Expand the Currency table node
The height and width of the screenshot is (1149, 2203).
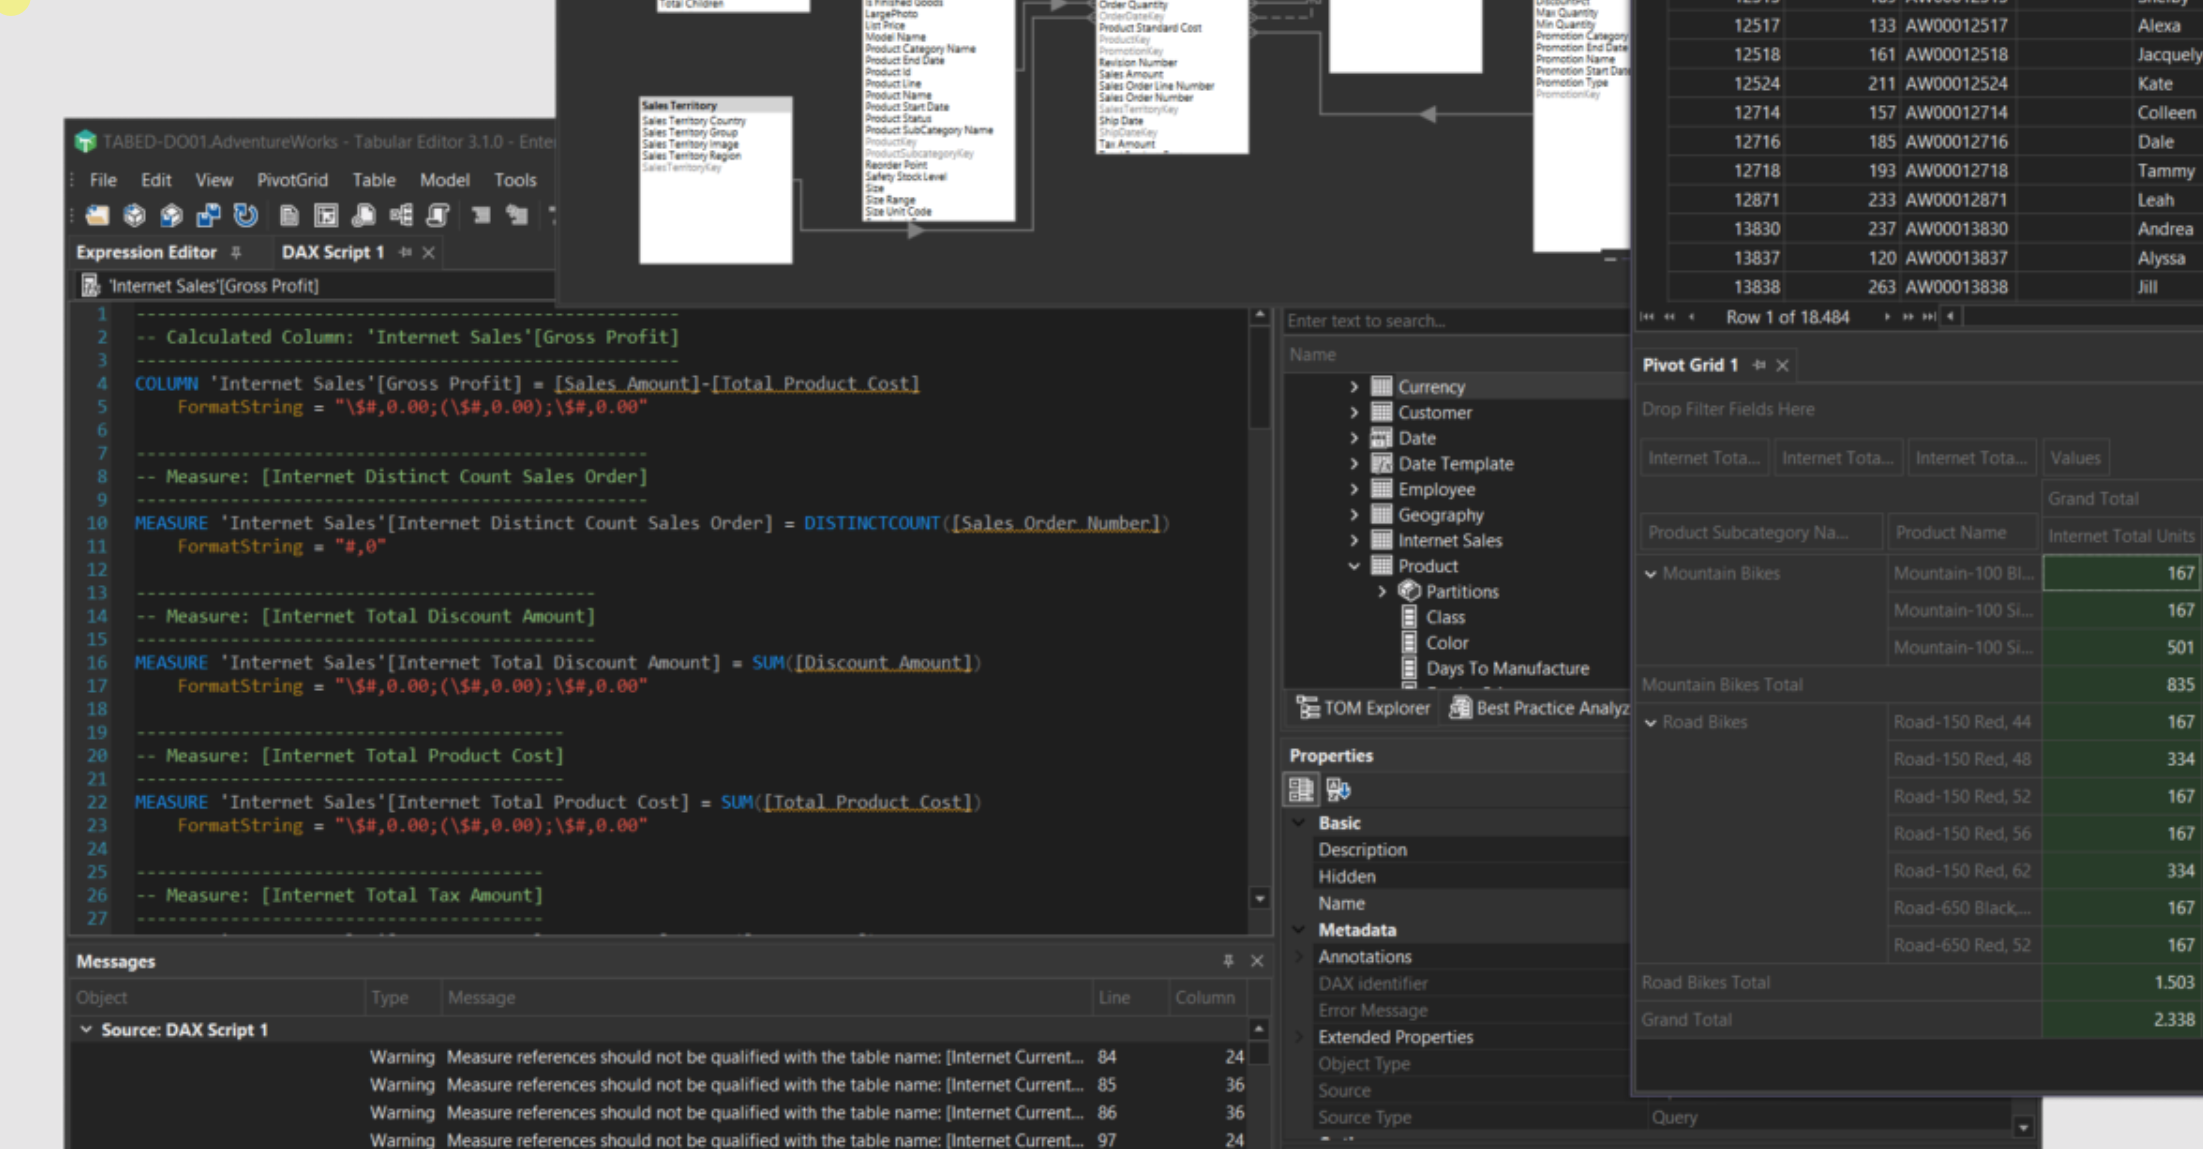pyautogui.click(x=1354, y=387)
